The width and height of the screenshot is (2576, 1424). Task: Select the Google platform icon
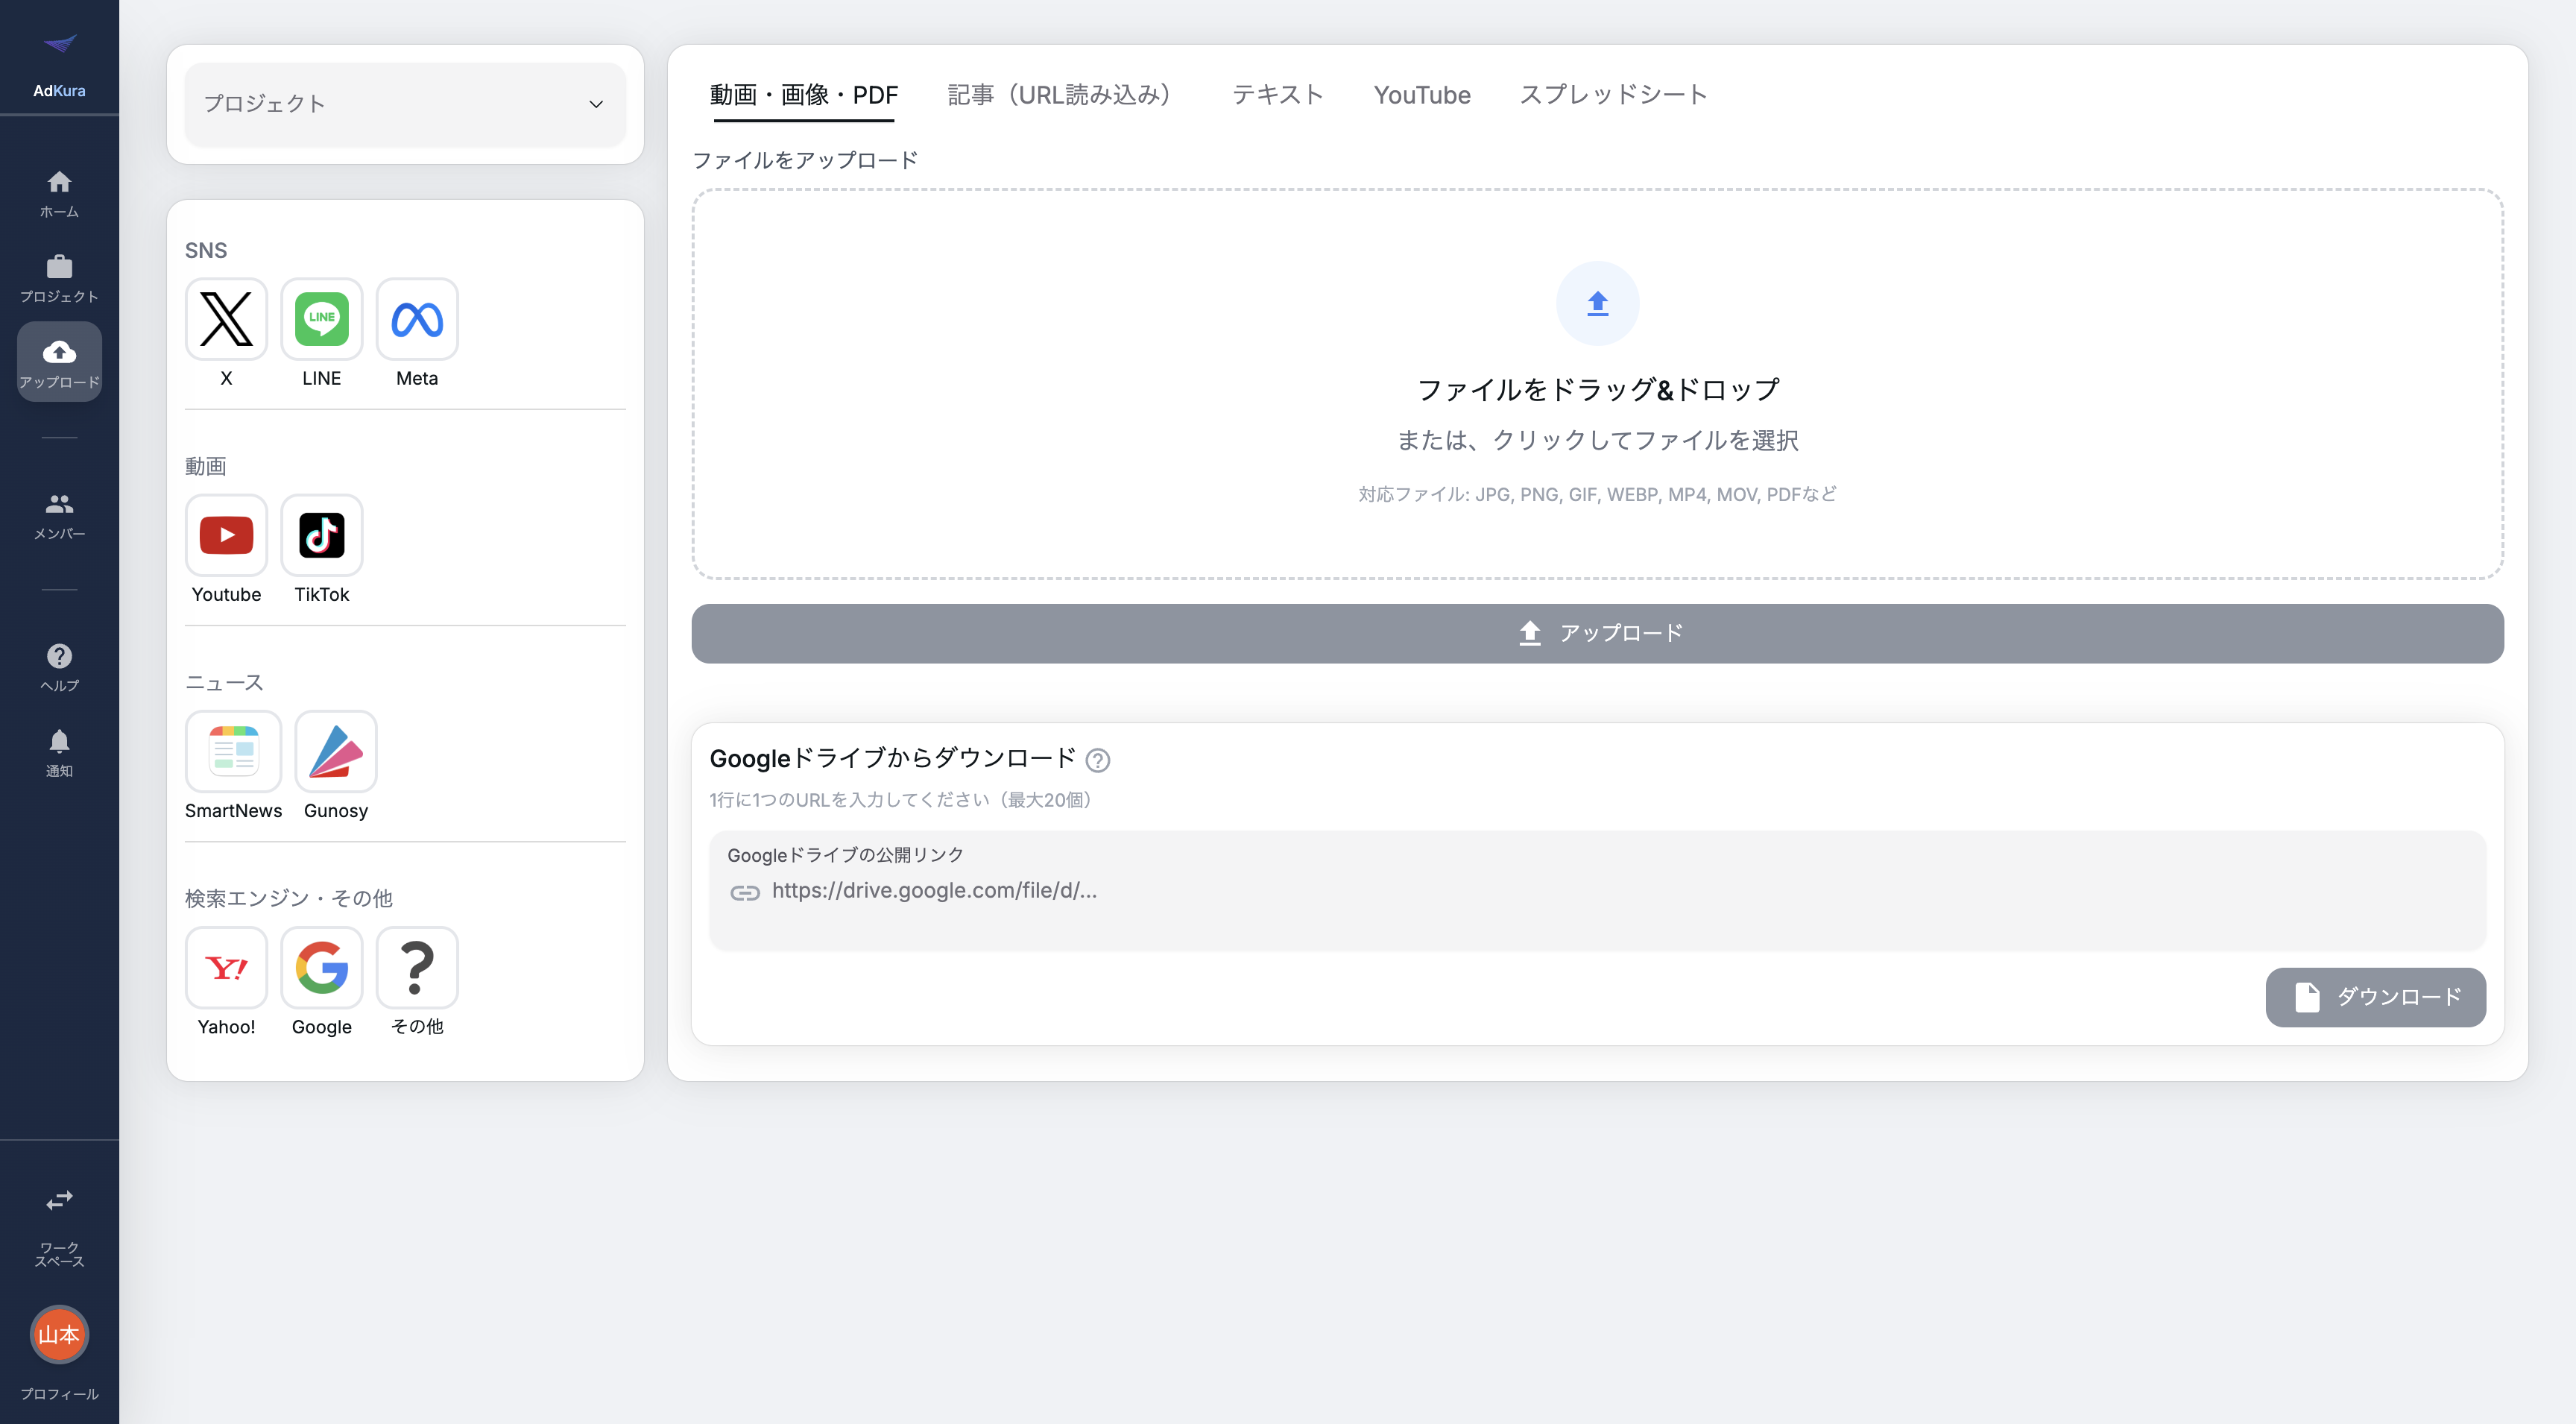pos(321,967)
